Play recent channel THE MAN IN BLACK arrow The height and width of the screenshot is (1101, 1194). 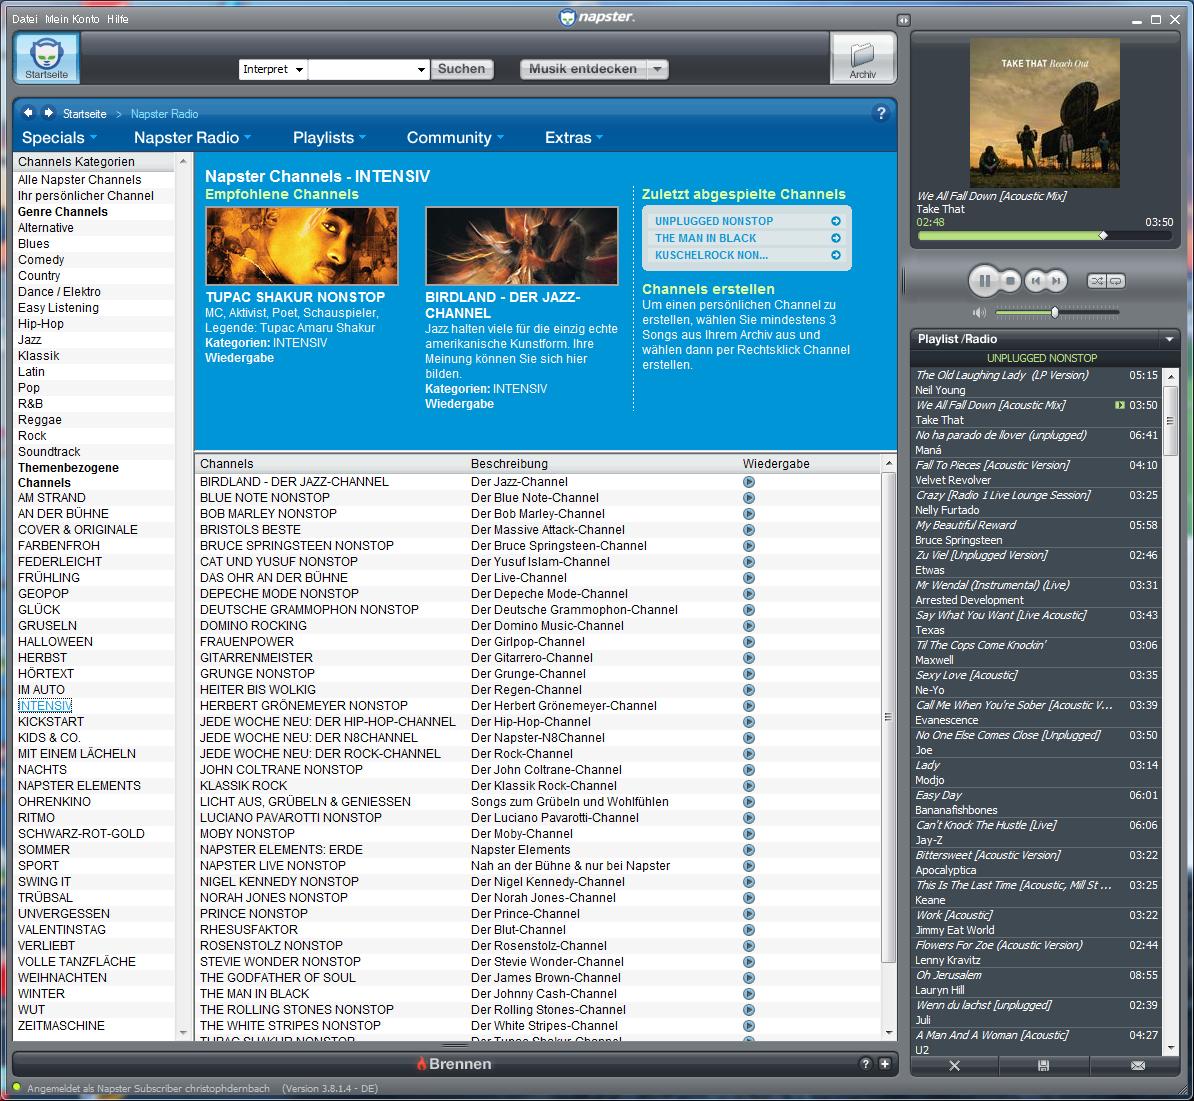(835, 238)
